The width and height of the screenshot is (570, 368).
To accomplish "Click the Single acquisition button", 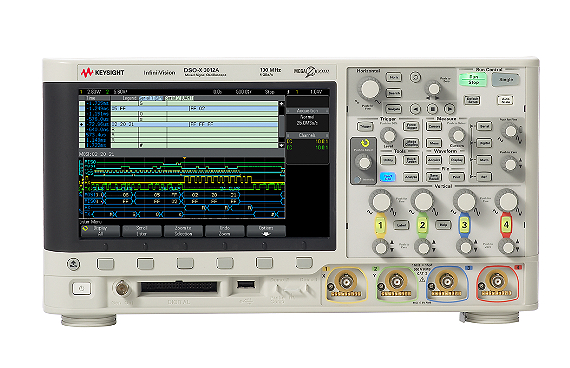I will coord(506,80).
